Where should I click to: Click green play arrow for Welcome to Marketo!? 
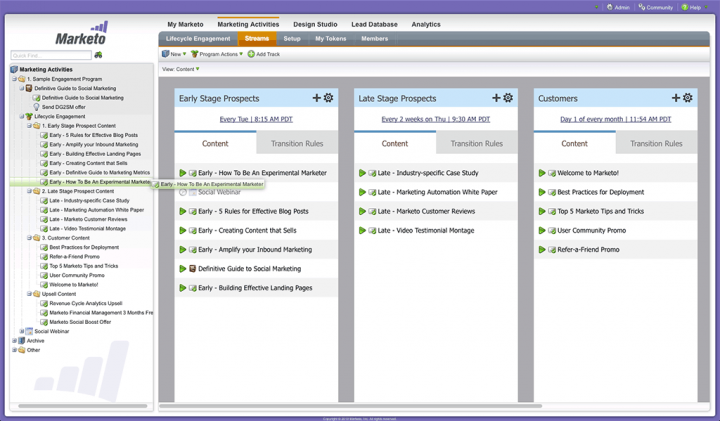coord(542,173)
